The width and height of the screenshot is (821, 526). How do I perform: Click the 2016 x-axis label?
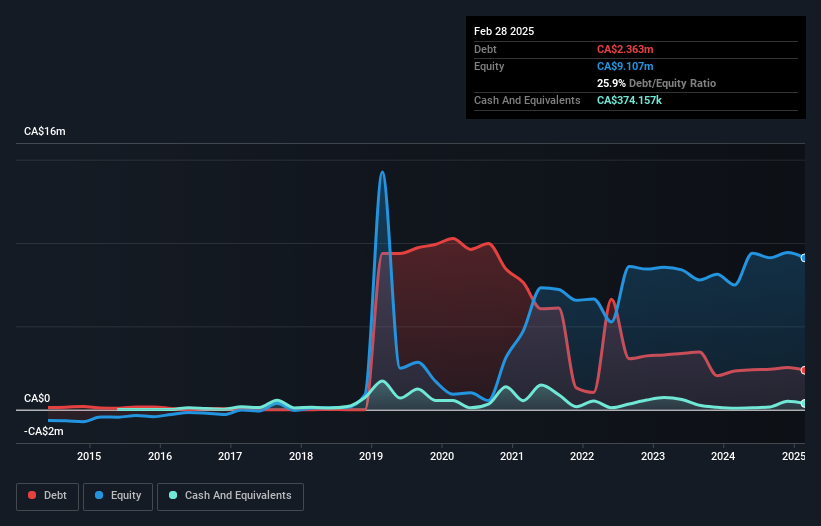(160, 456)
